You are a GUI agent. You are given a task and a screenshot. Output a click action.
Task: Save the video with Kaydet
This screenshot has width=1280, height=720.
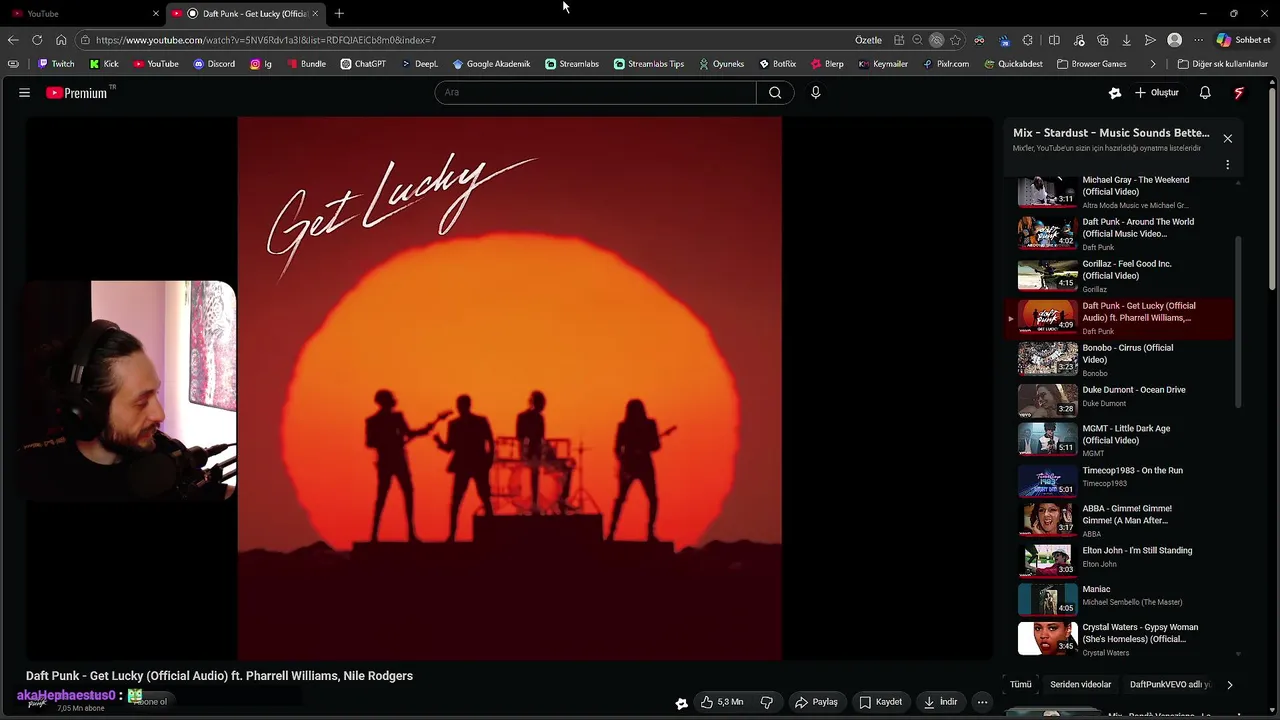click(881, 702)
